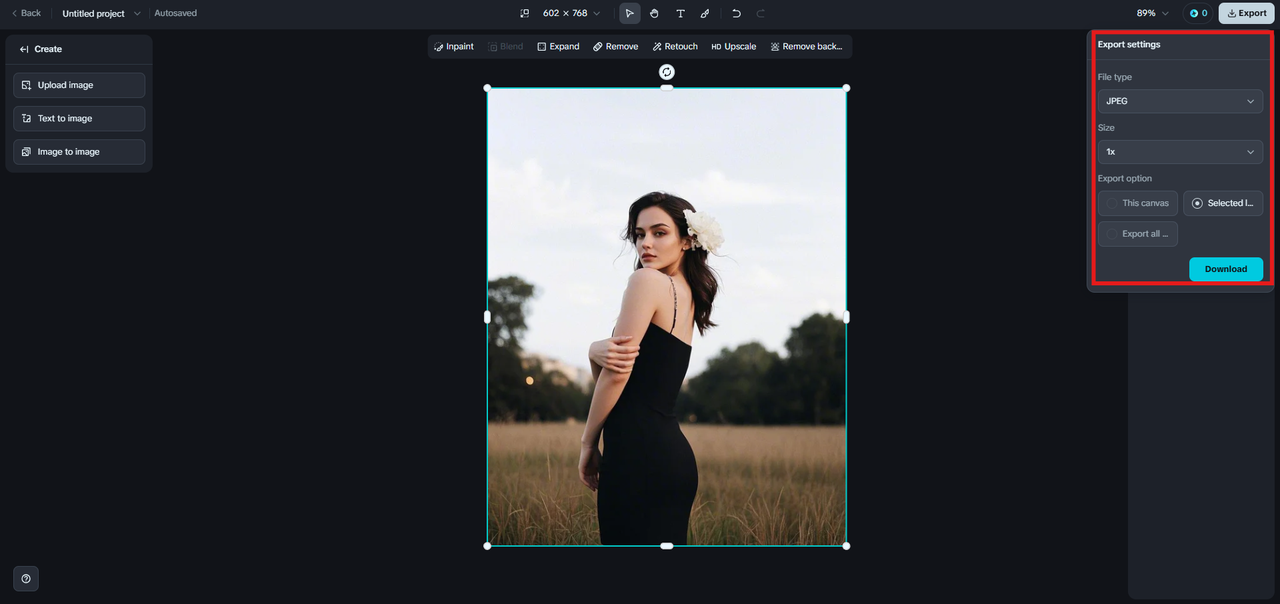Select the brush drawing tool

click(705, 13)
